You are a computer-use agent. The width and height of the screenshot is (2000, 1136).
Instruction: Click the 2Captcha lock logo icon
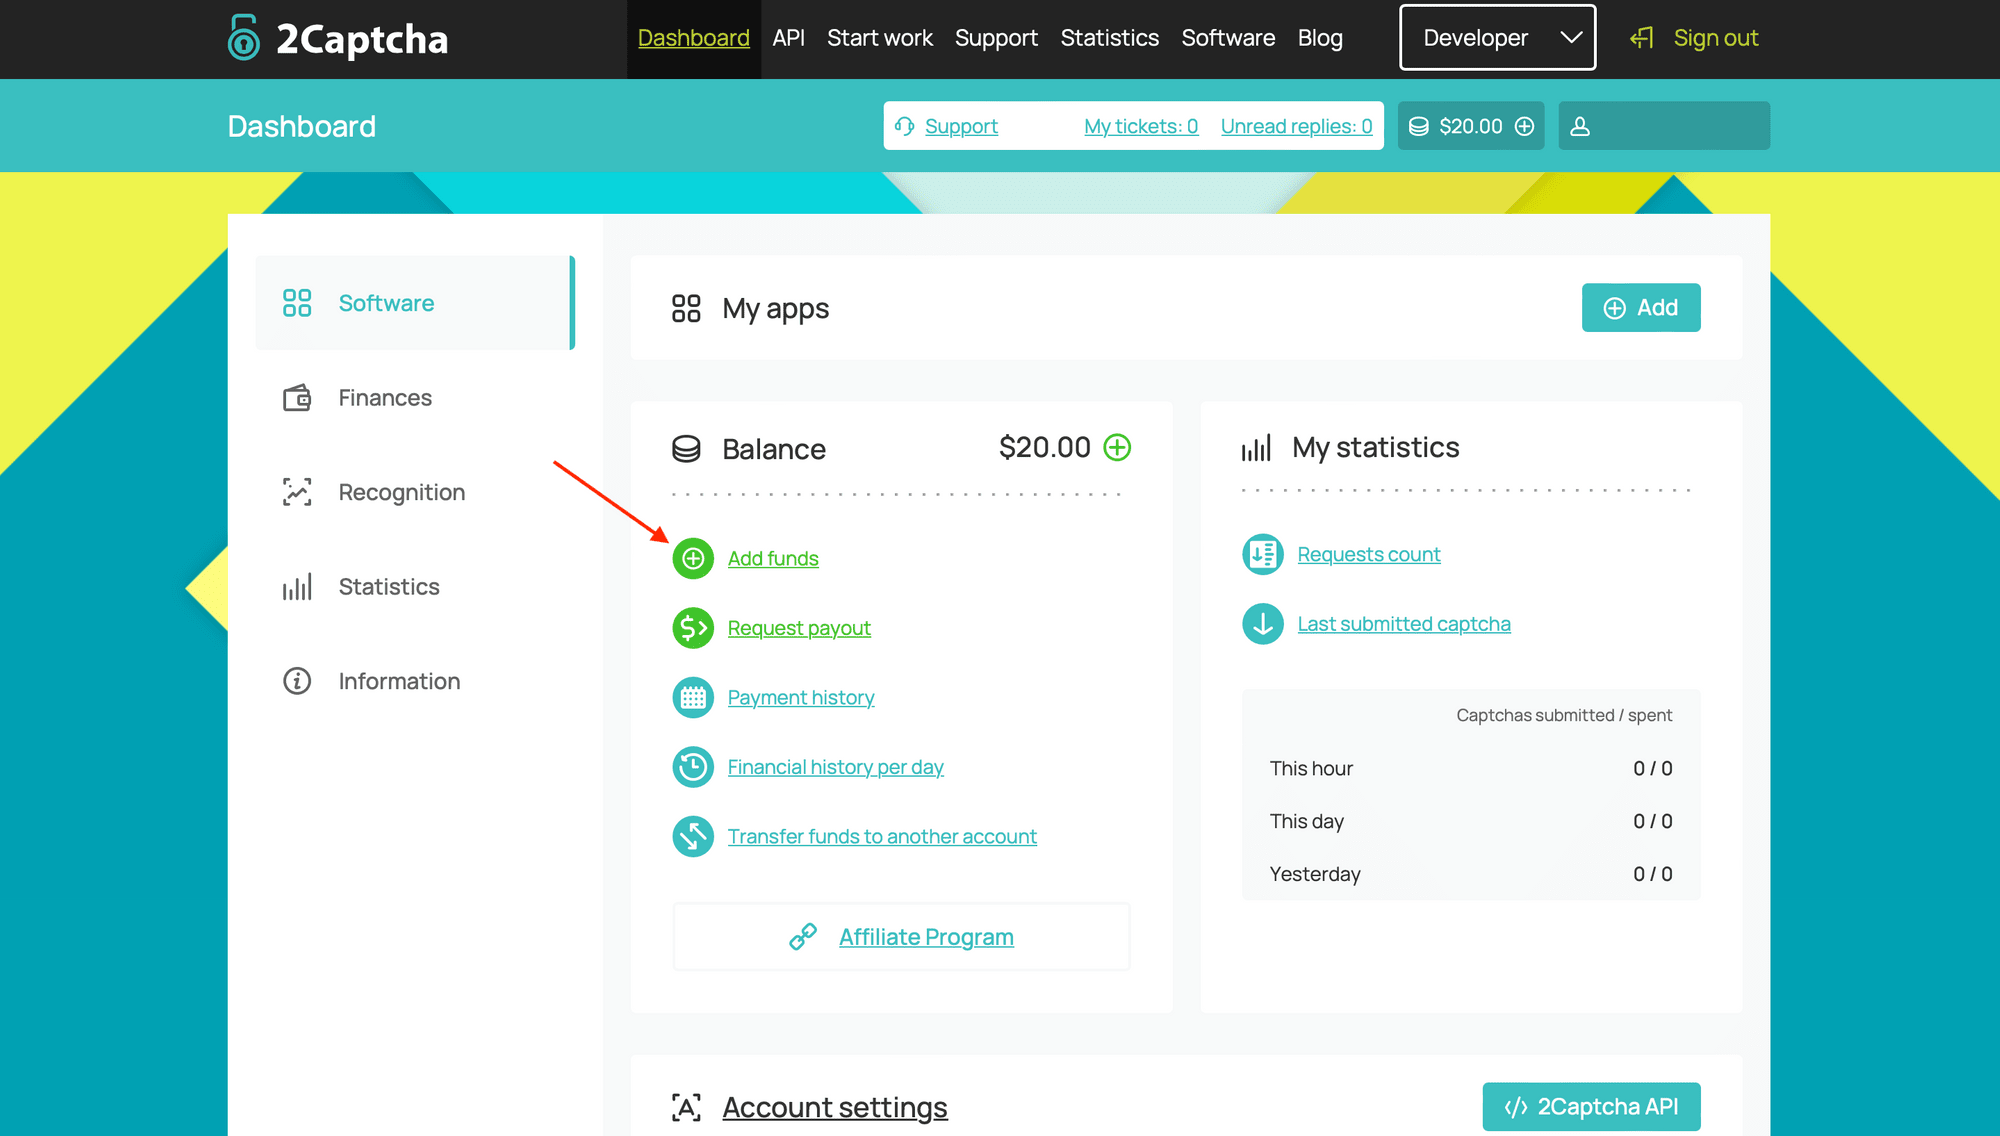point(244,38)
